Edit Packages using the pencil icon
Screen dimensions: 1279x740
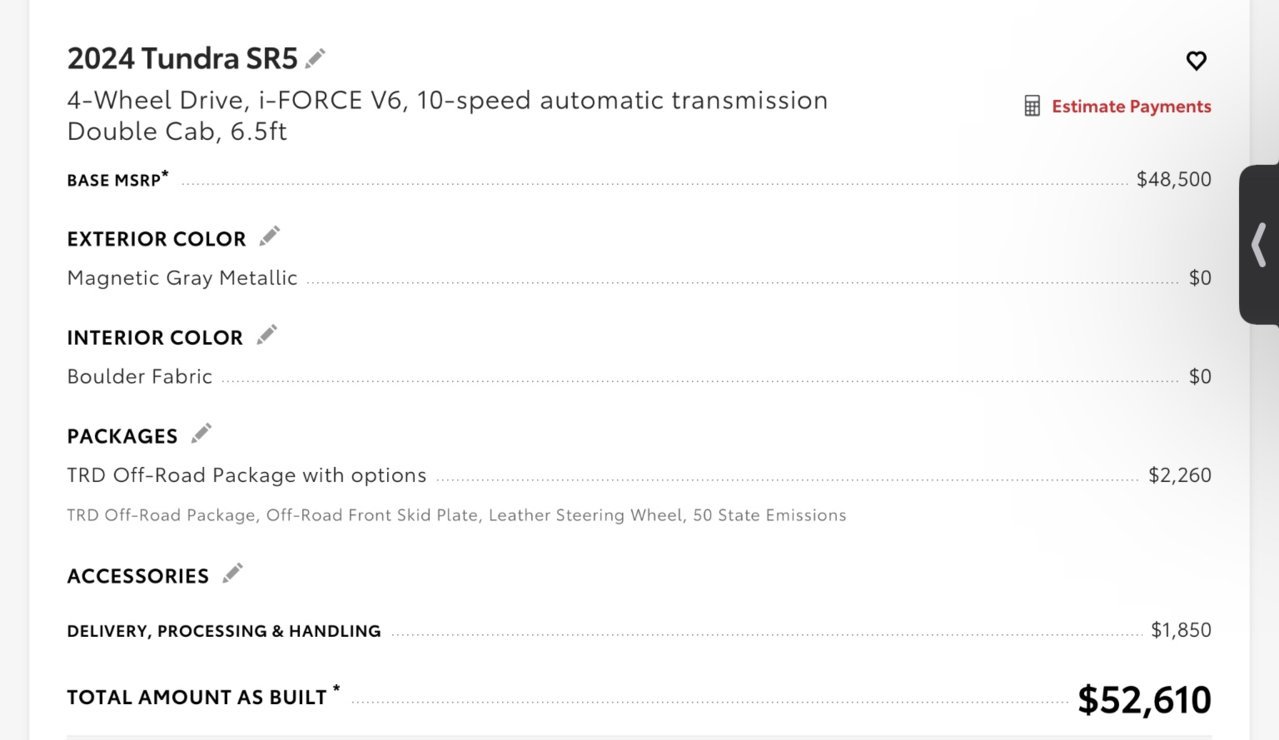click(x=201, y=433)
